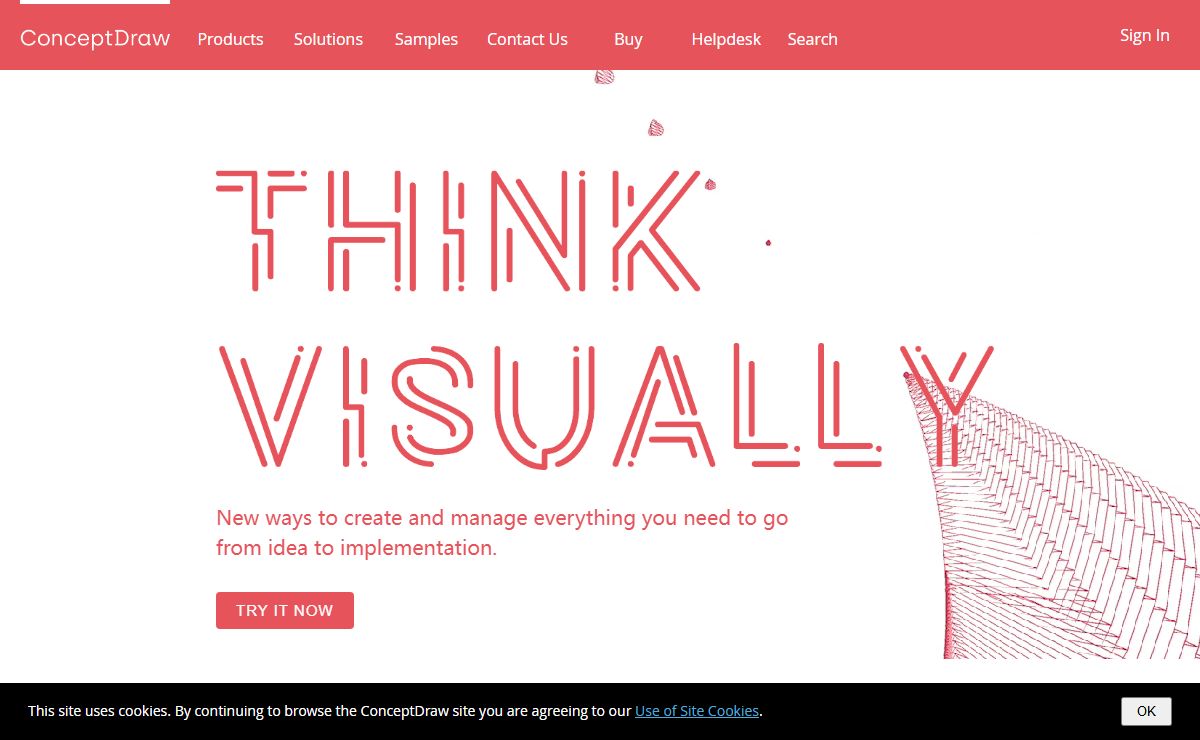
Task: Click the red TRY IT NOW color block
Action: (x=284, y=610)
